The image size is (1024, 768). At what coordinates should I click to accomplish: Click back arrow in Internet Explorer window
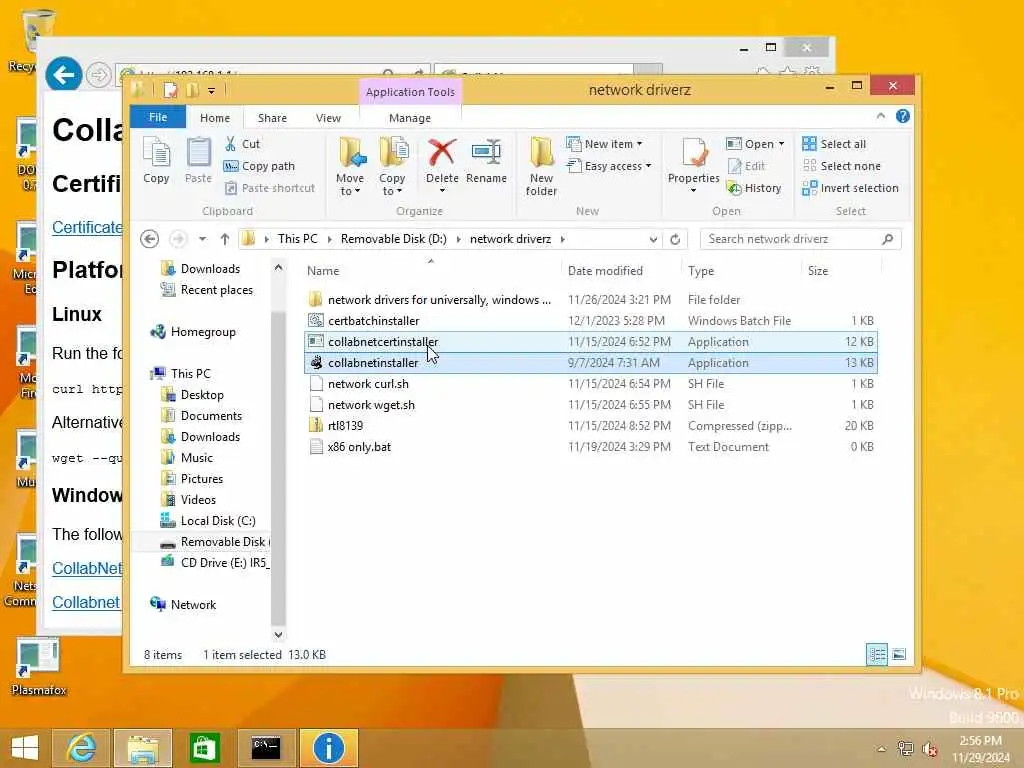(x=63, y=75)
